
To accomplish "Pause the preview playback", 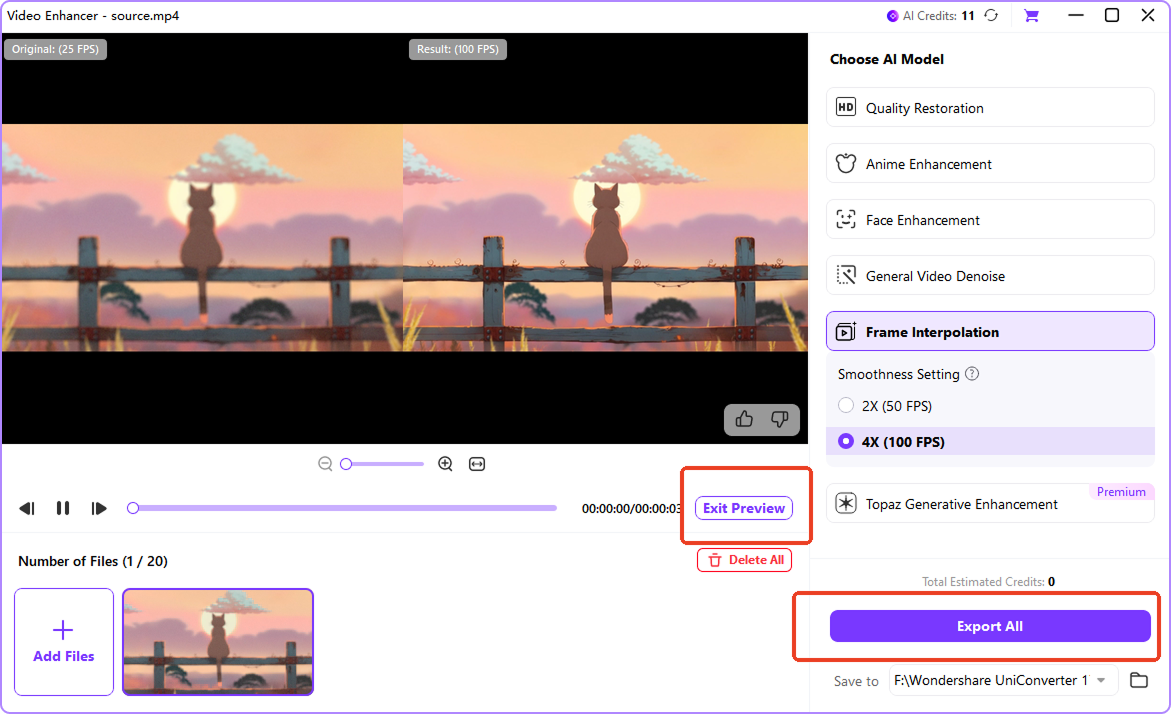I will pyautogui.click(x=63, y=508).
